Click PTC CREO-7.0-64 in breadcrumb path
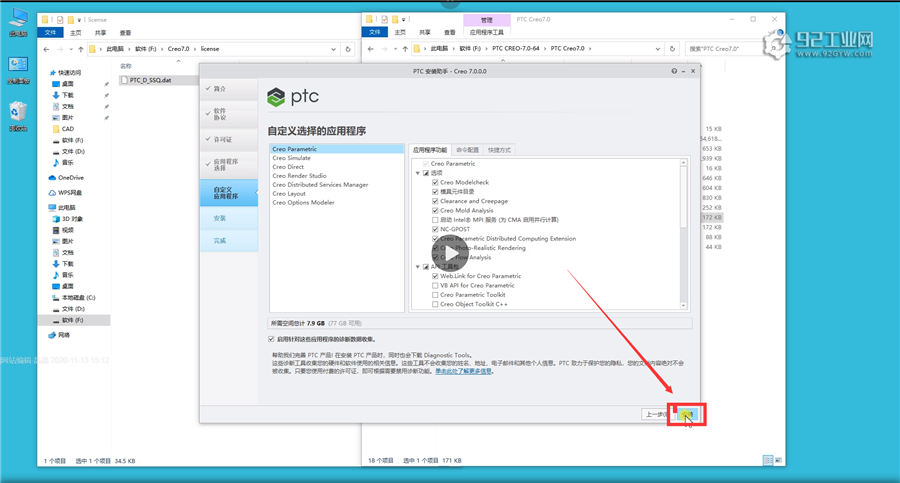 (x=515, y=49)
